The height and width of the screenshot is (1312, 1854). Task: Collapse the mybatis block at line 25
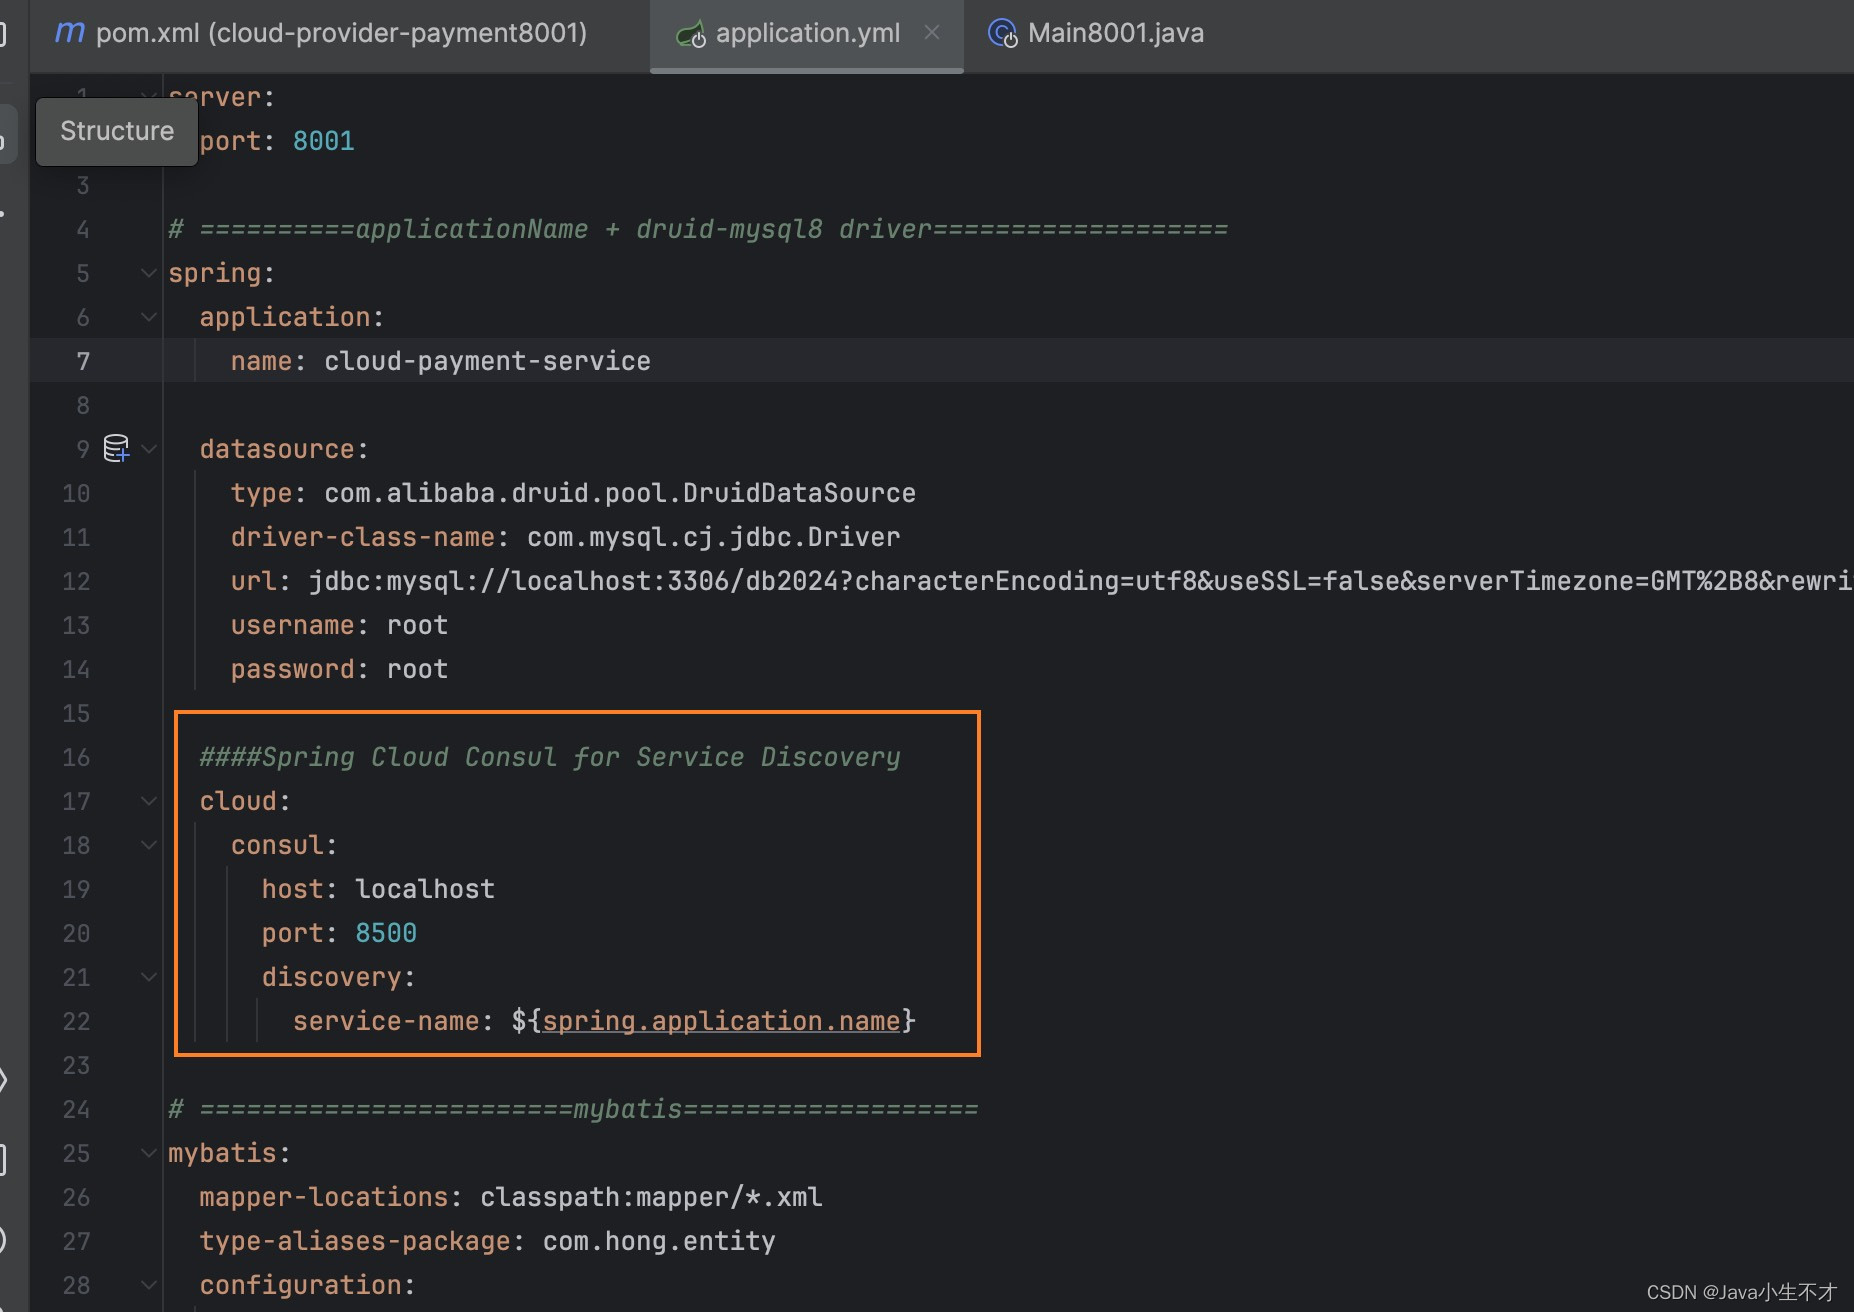coord(149,1153)
